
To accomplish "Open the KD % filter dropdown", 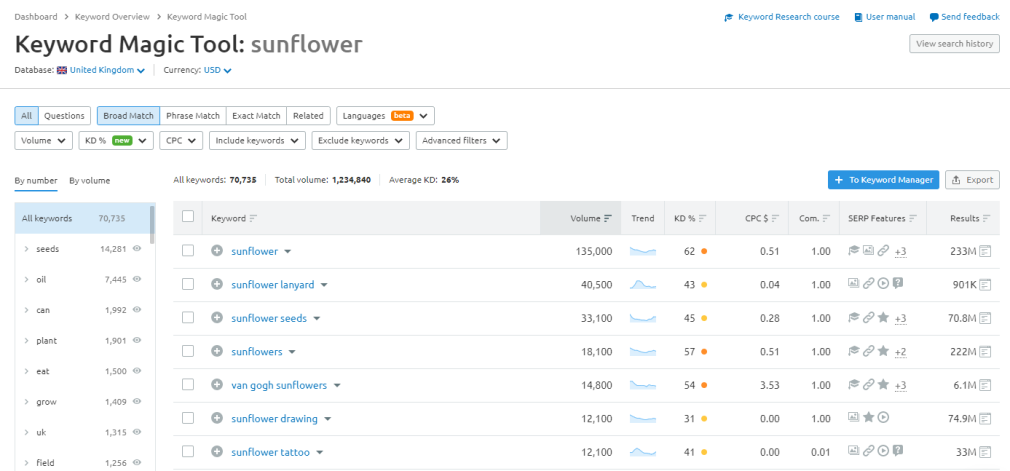I will point(116,140).
